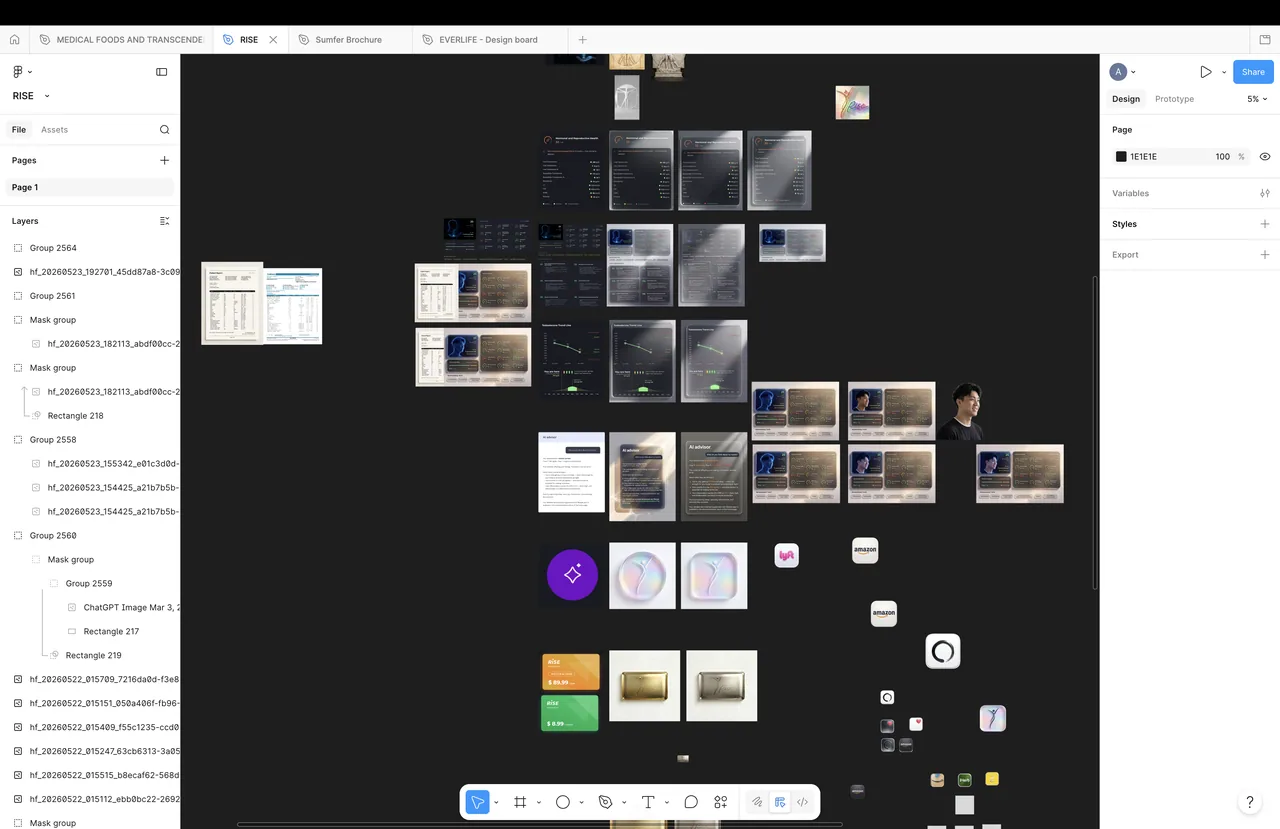Open the Actions resources tool
Image resolution: width=1280 pixels, height=829 pixels.
(721, 802)
